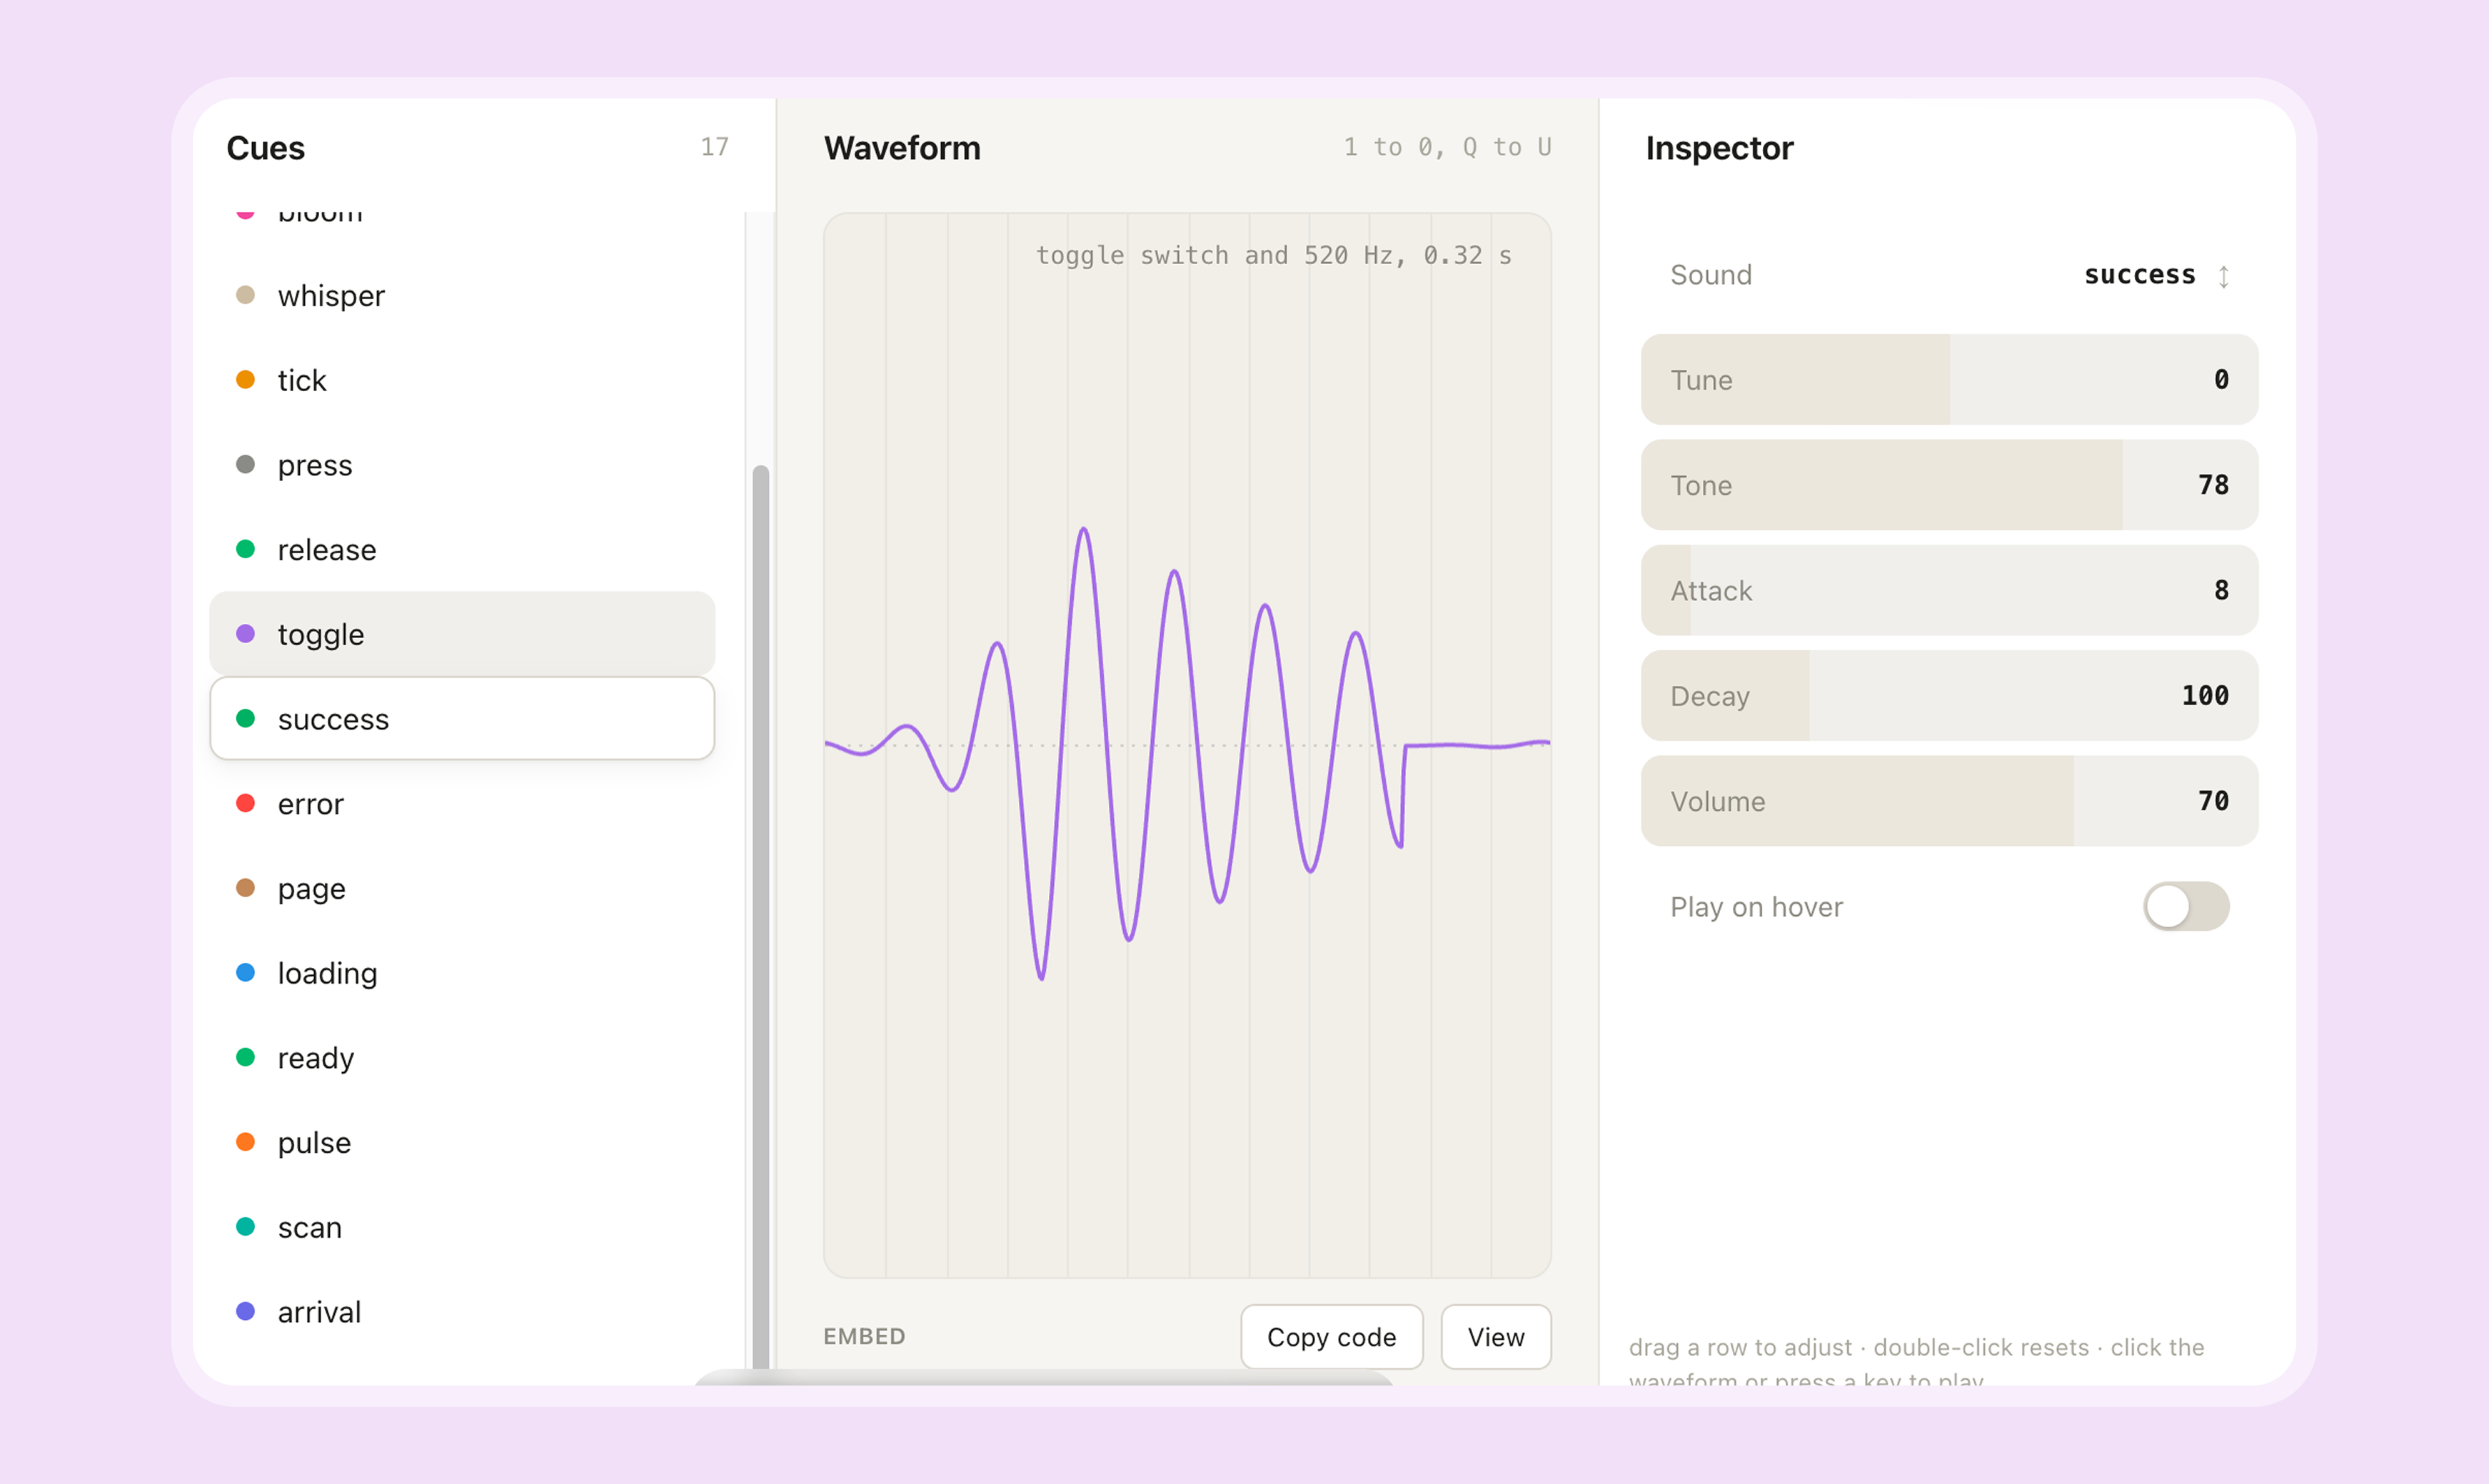This screenshot has width=2489, height=1484.
Task: Select the arrival cue
Action: tap(462, 1312)
